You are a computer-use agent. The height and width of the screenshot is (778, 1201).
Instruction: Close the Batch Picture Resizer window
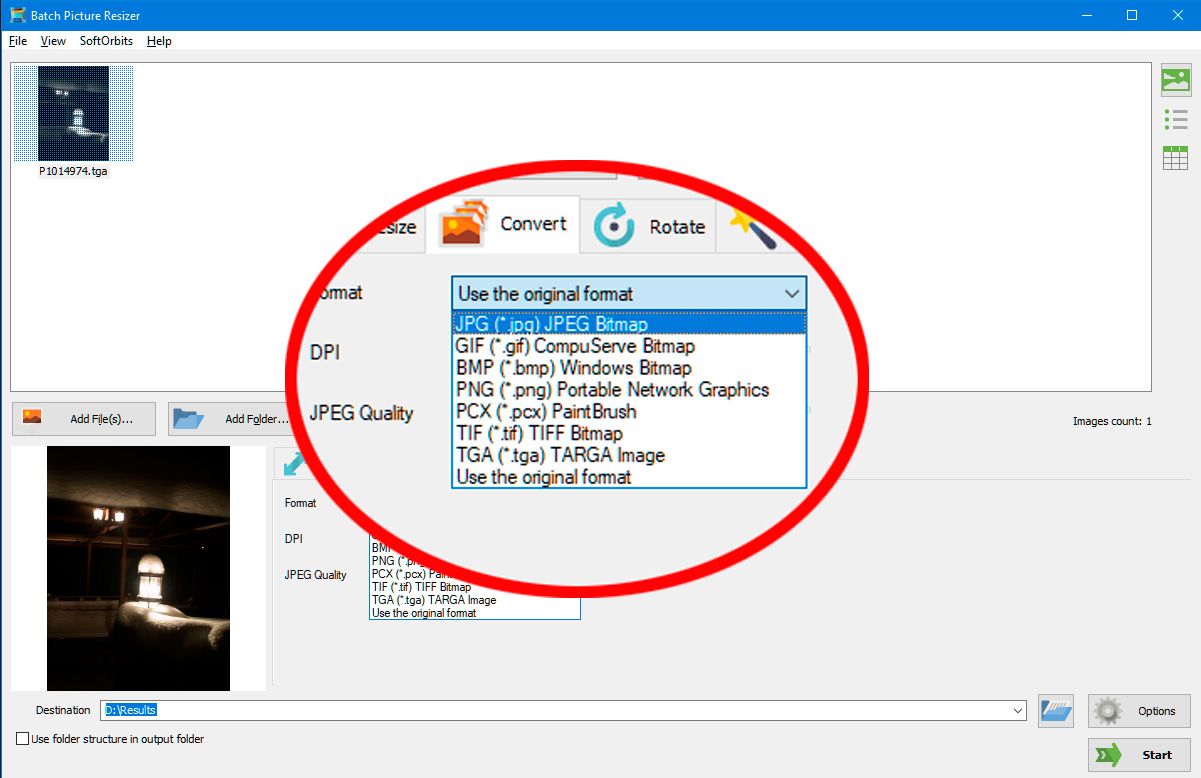click(x=1178, y=15)
